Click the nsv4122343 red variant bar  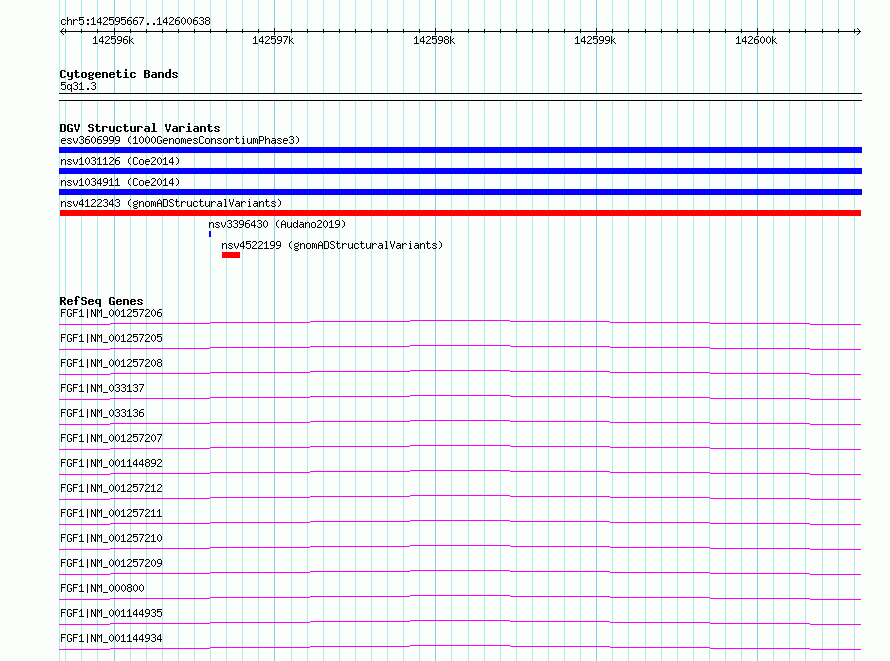pyautogui.click(x=460, y=213)
